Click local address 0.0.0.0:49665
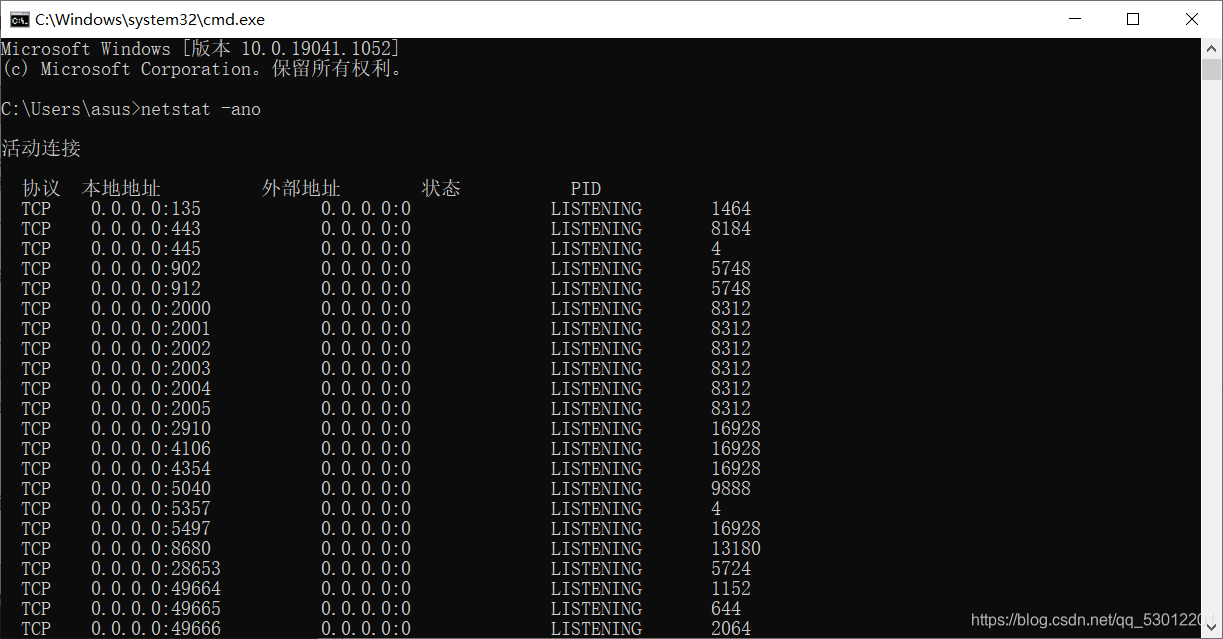The width and height of the screenshot is (1223, 639). click(156, 609)
